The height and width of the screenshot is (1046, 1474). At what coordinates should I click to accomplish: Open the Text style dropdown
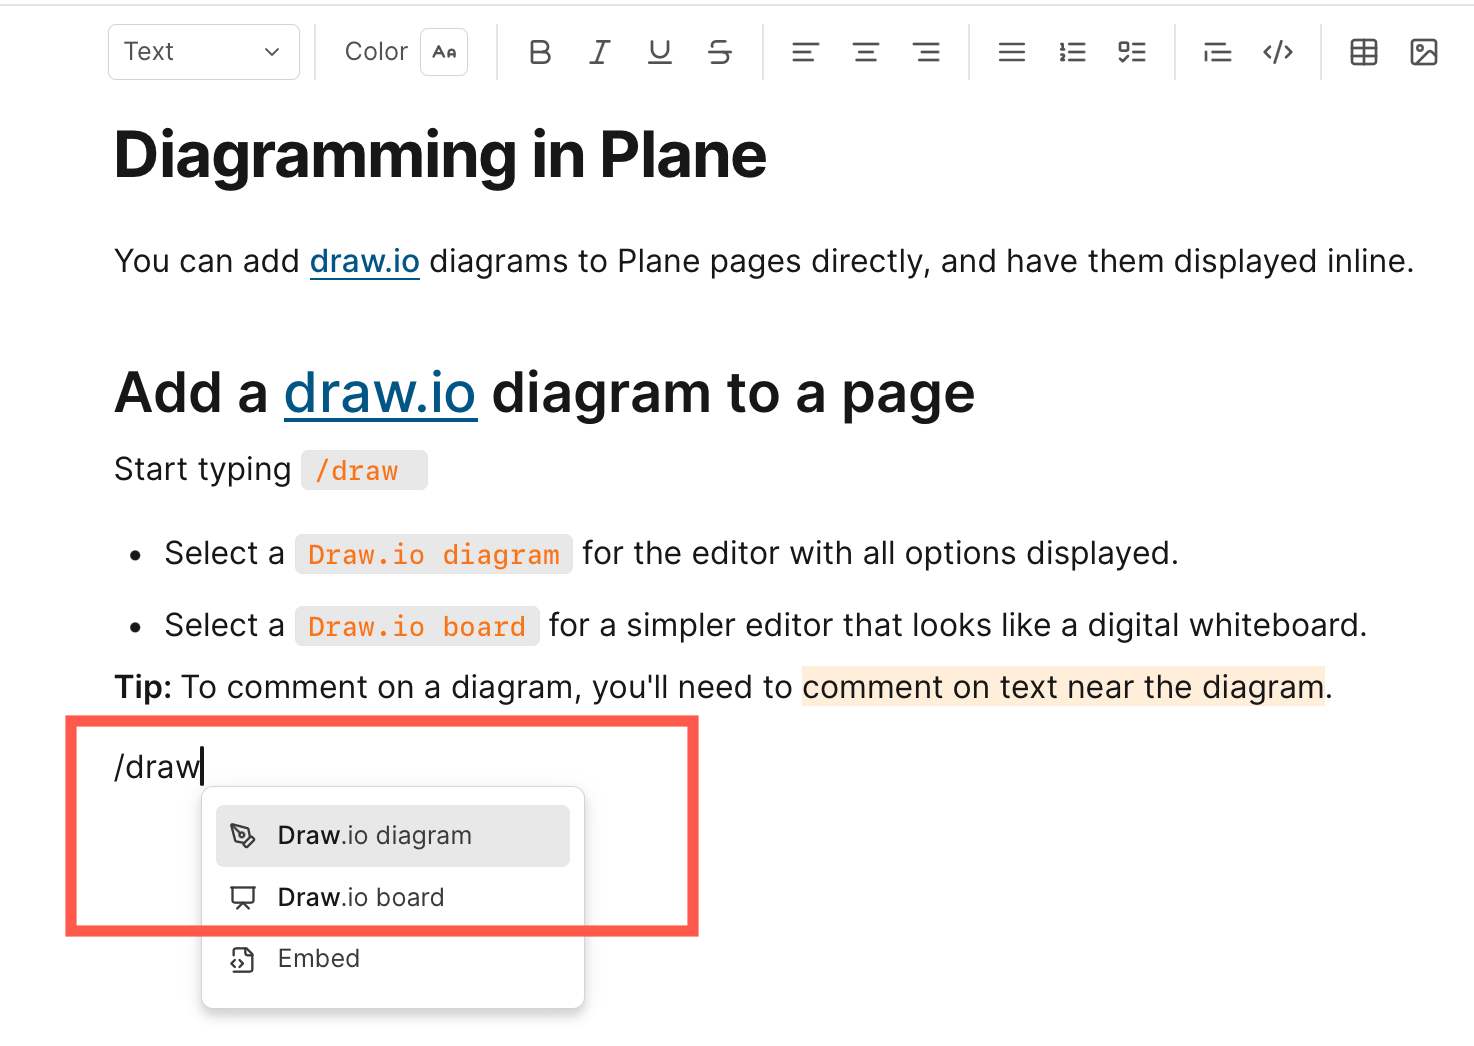[203, 51]
